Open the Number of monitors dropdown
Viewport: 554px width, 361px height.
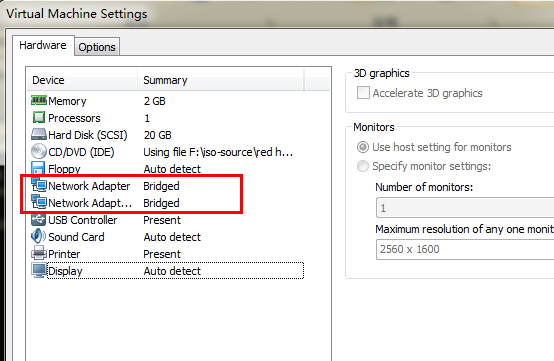click(465, 208)
